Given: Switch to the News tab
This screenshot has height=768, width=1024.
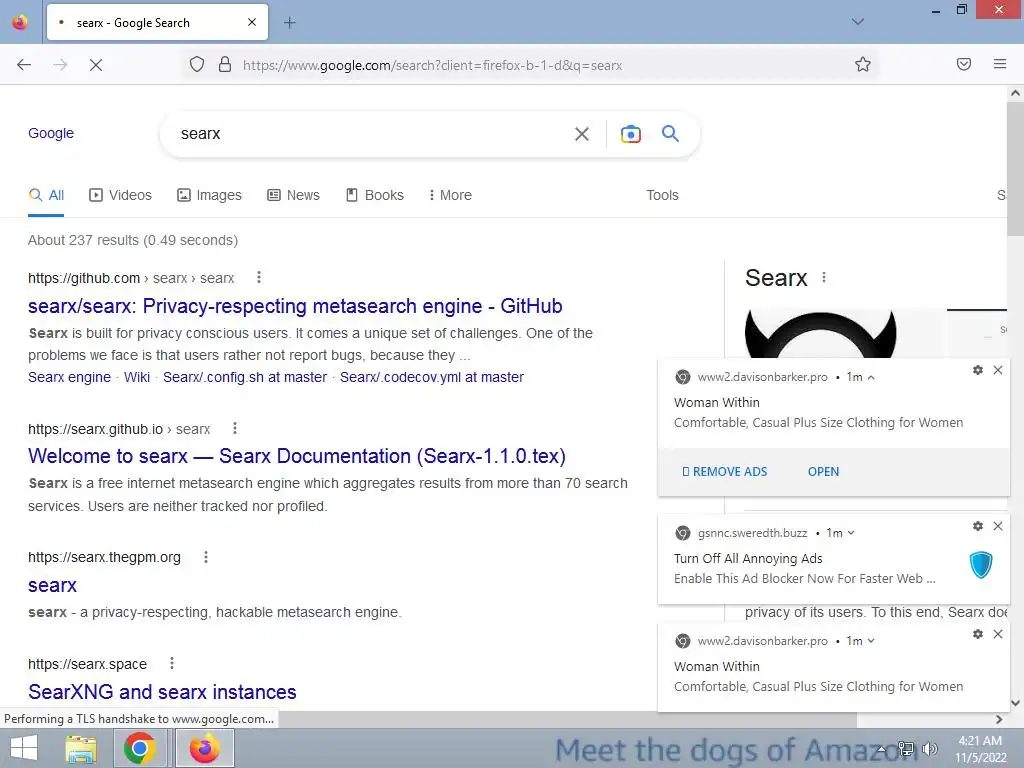Looking at the screenshot, I should [x=293, y=195].
